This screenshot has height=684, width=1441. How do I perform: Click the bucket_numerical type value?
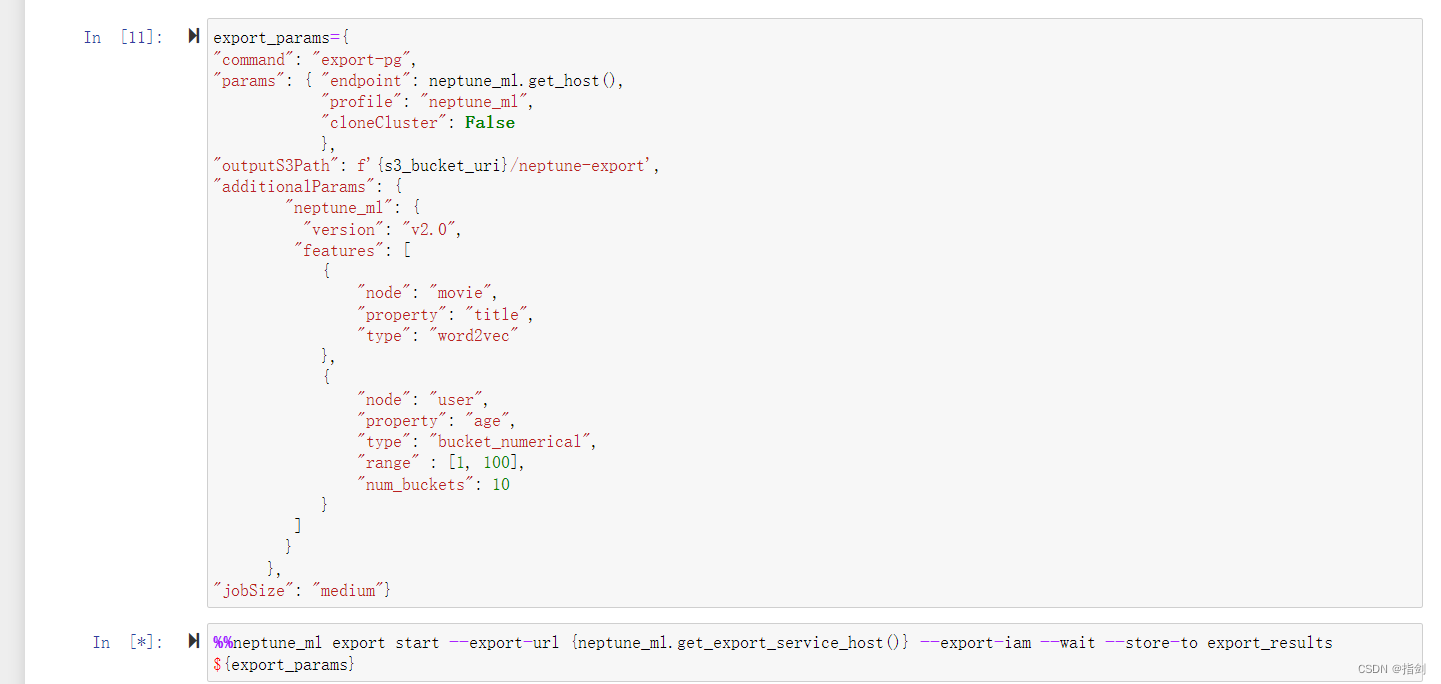coord(513,442)
